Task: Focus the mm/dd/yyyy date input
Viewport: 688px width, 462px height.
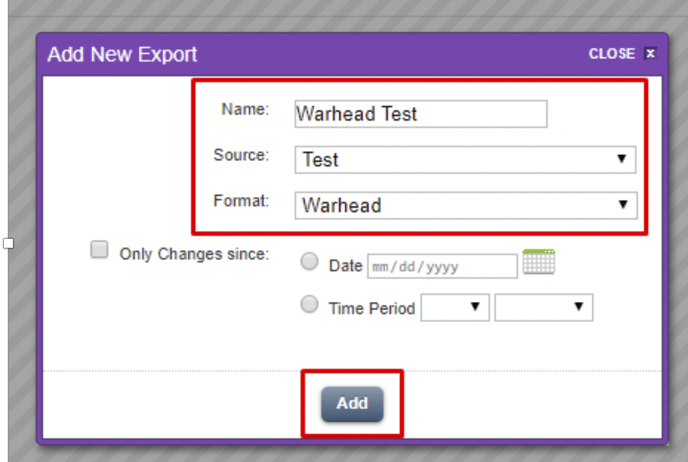Action: point(442,266)
